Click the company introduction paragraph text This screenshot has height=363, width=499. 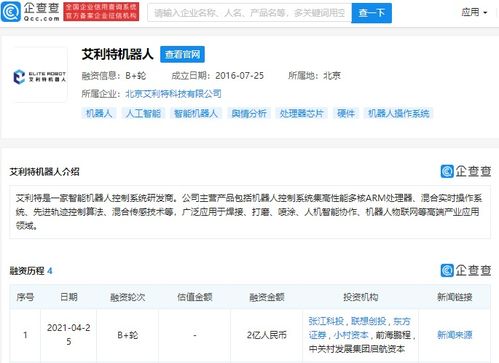[x=249, y=212]
